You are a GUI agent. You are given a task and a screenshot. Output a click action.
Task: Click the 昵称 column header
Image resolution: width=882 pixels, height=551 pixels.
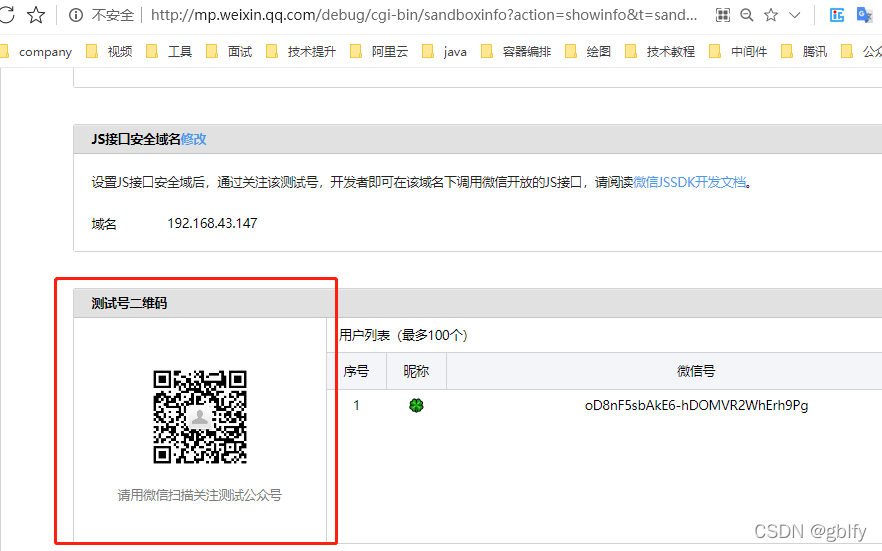pyautogui.click(x=416, y=371)
